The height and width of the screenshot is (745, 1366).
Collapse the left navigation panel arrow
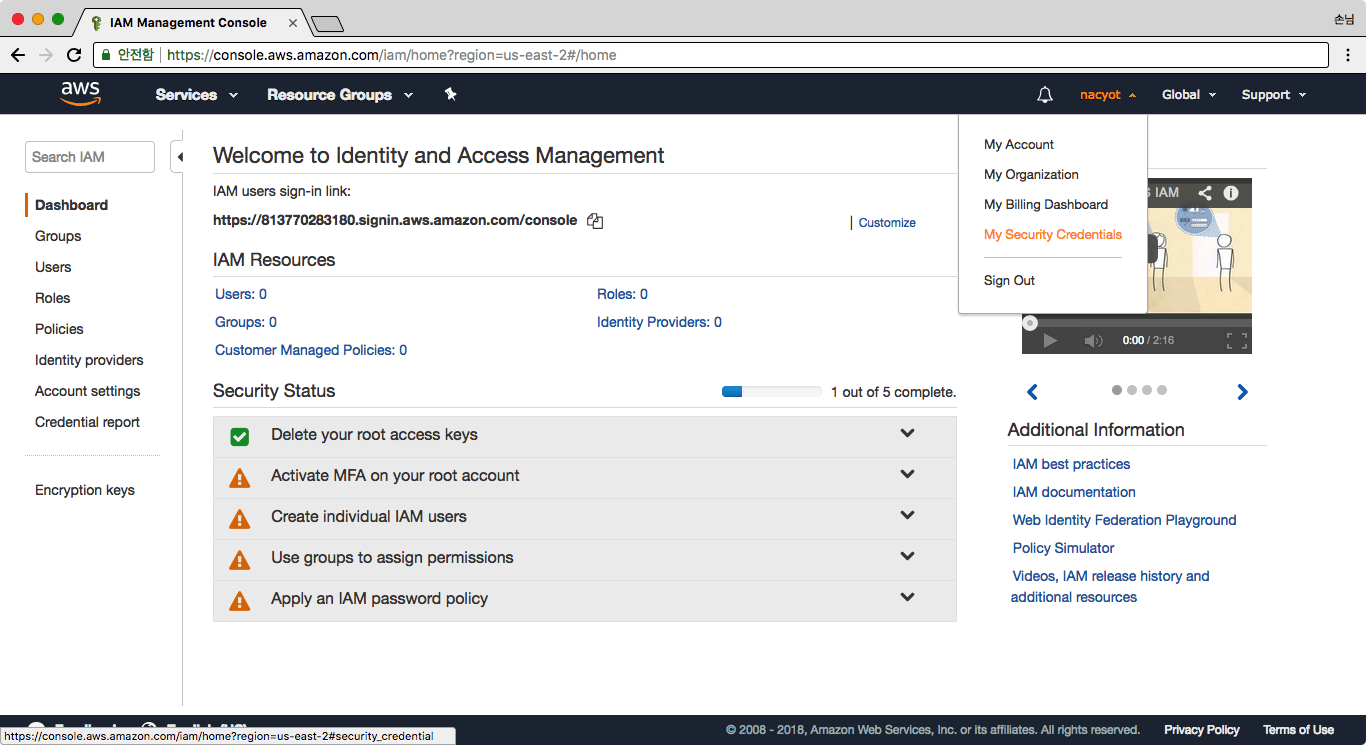pos(179,157)
